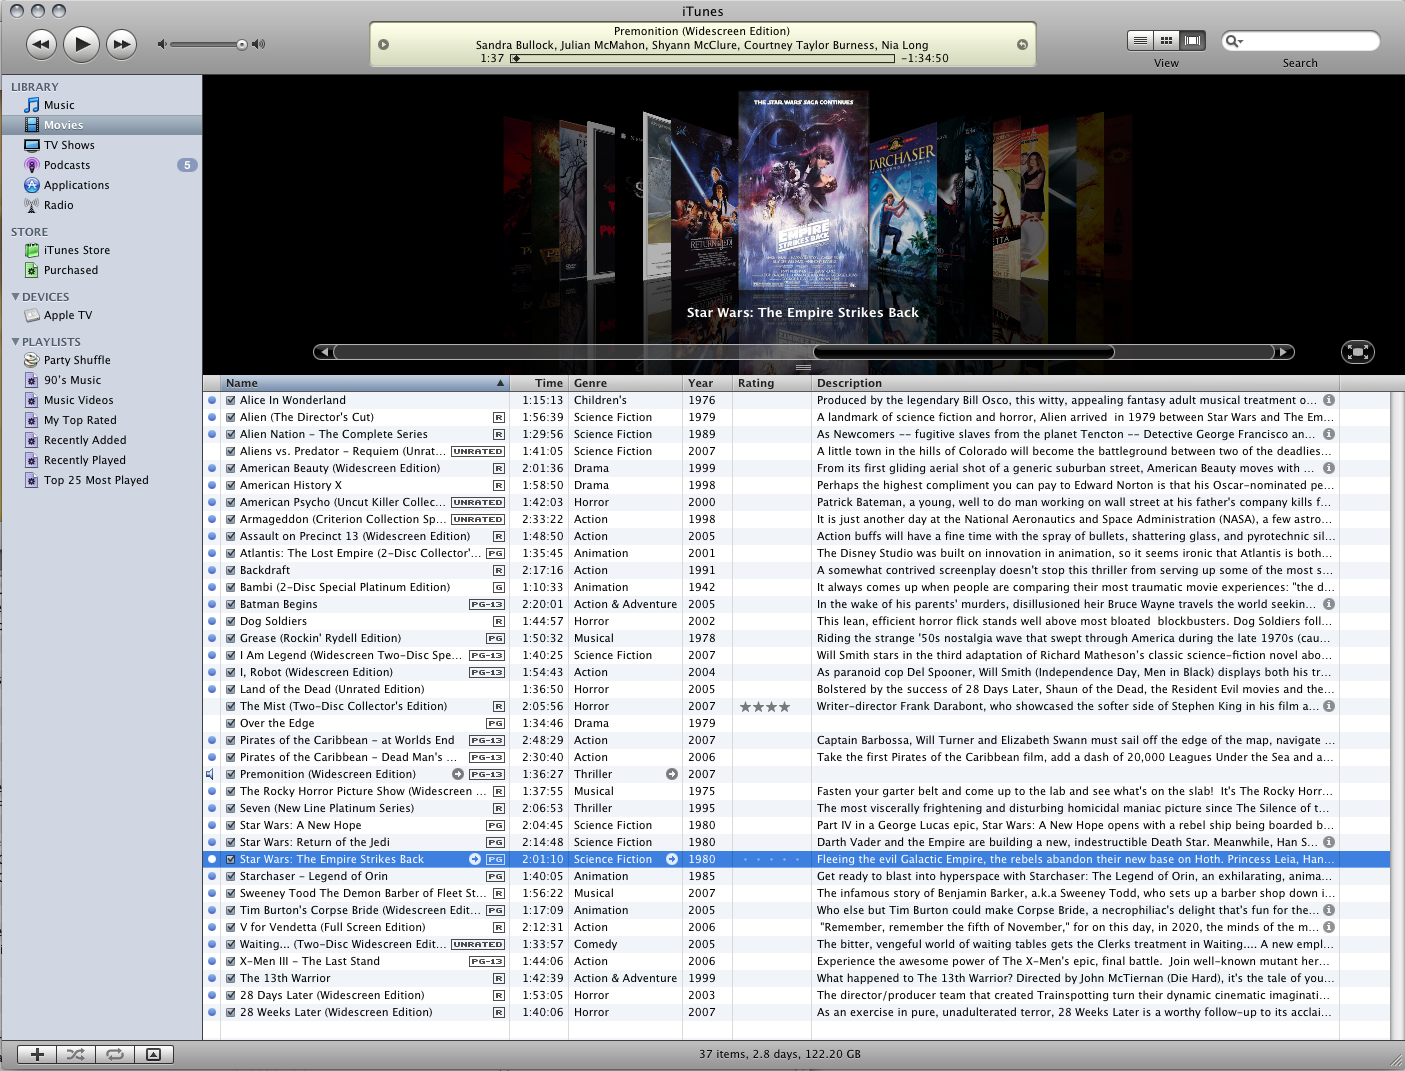This screenshot has width=1405, height=1071.
Task: Uncheck Batman Begins checkbox
Action: tap(231, 604)
